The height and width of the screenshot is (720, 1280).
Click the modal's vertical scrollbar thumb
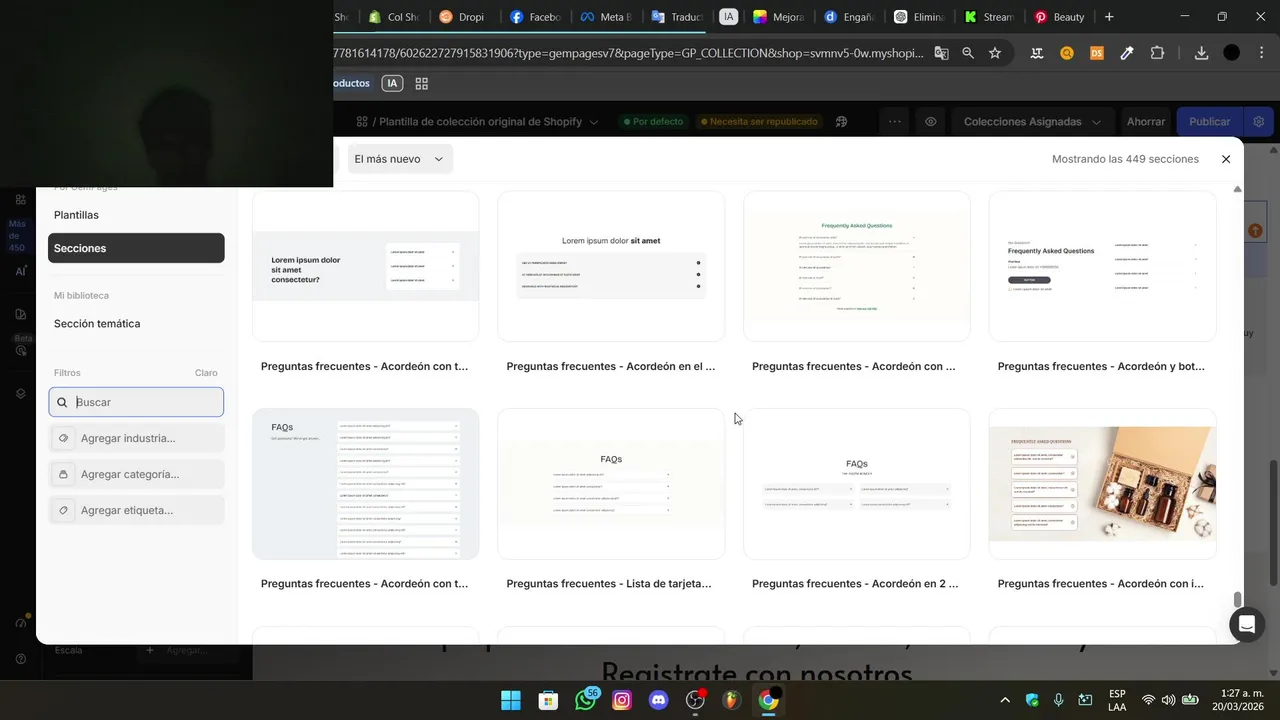[x=1238, y=599]
